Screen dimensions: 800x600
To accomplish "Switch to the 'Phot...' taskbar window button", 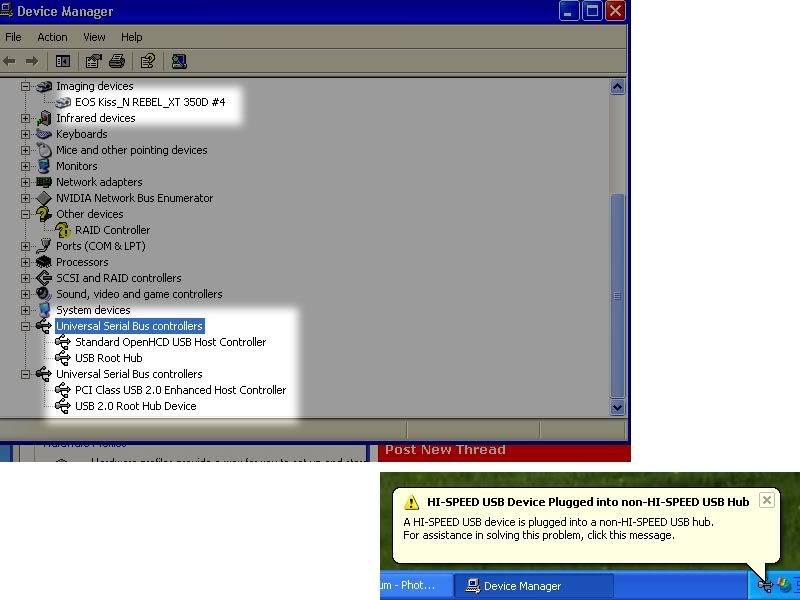I will point(414,586).
